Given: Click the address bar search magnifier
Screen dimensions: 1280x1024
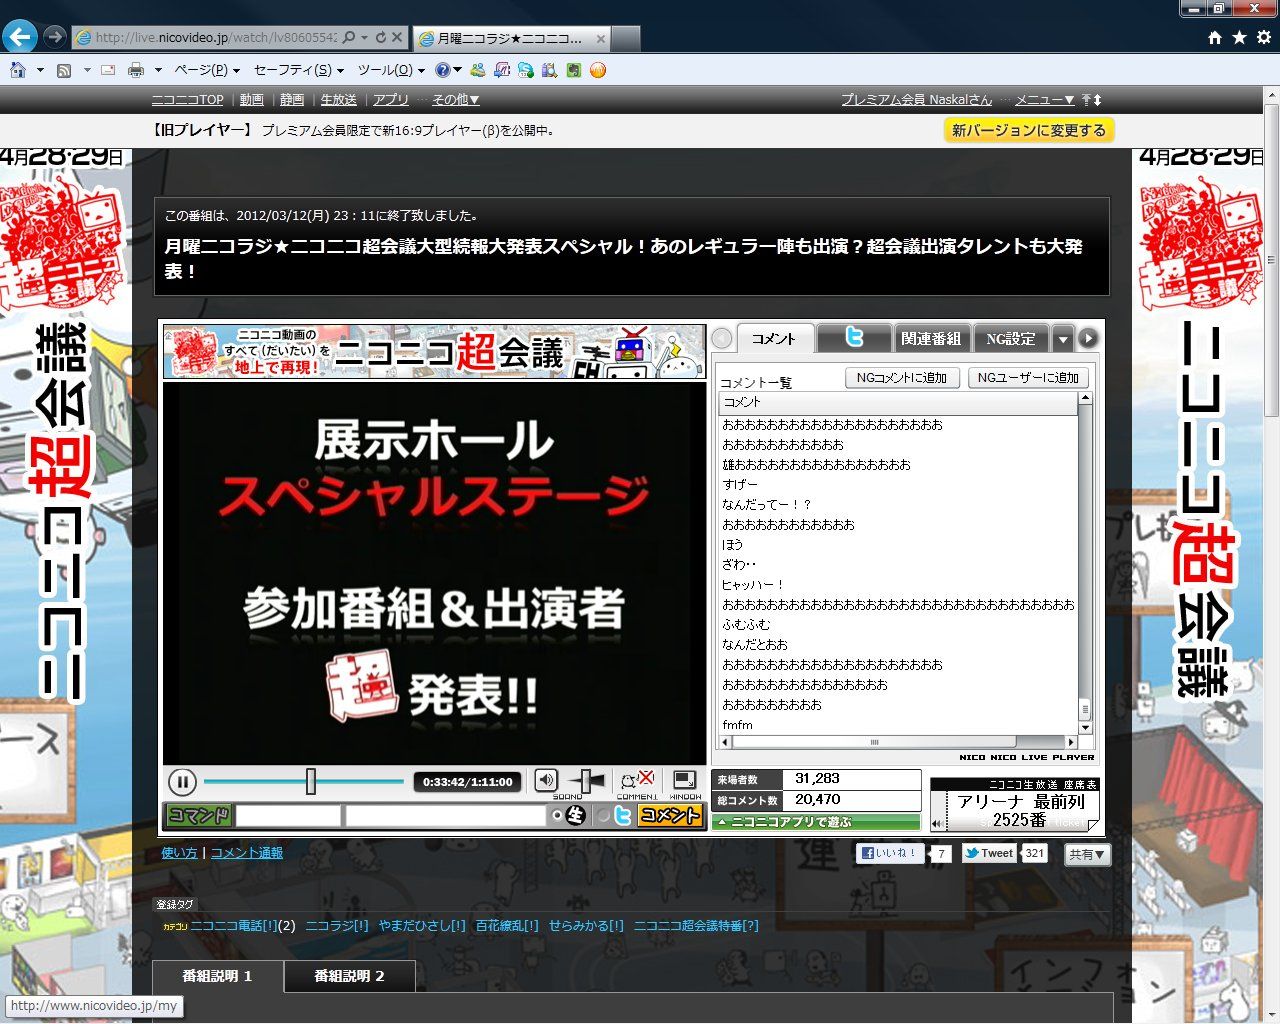Looking at the screenshot, I should coord(349,38).
